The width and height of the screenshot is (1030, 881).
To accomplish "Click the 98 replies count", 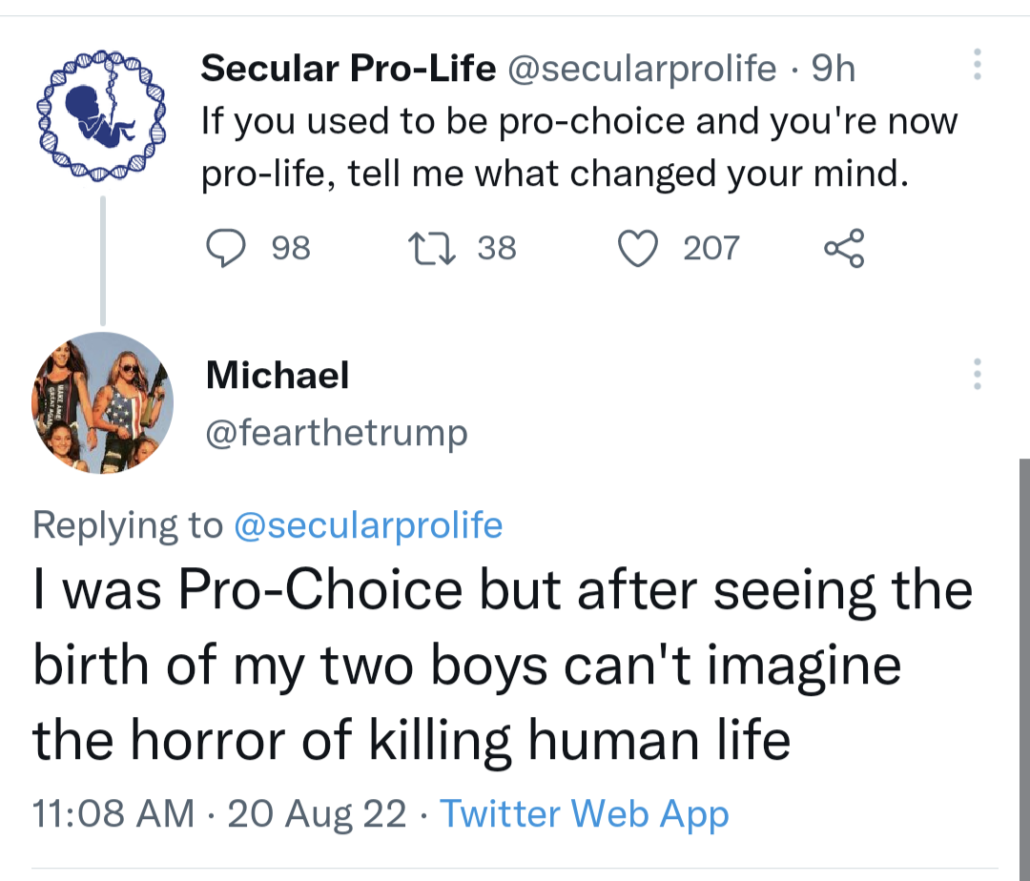I will pyautogui.click(x=291, y=248).
